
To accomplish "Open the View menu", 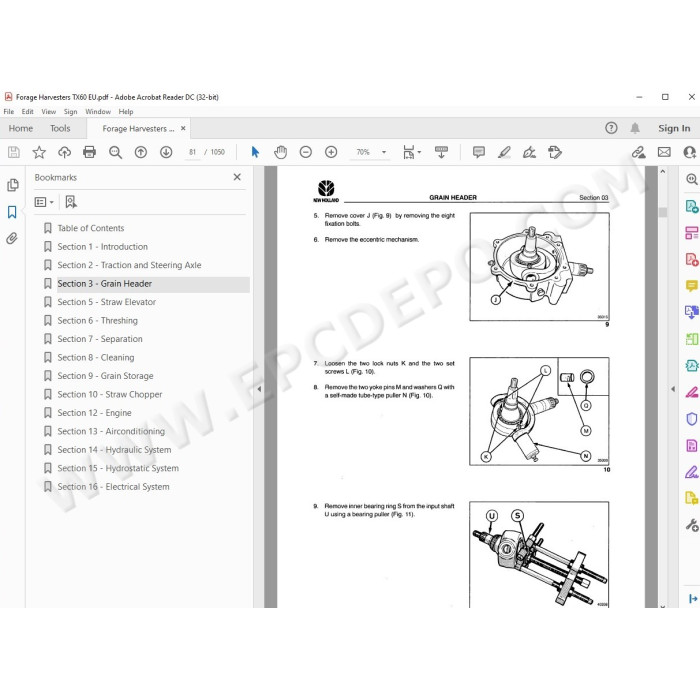I will coord(49,112).
